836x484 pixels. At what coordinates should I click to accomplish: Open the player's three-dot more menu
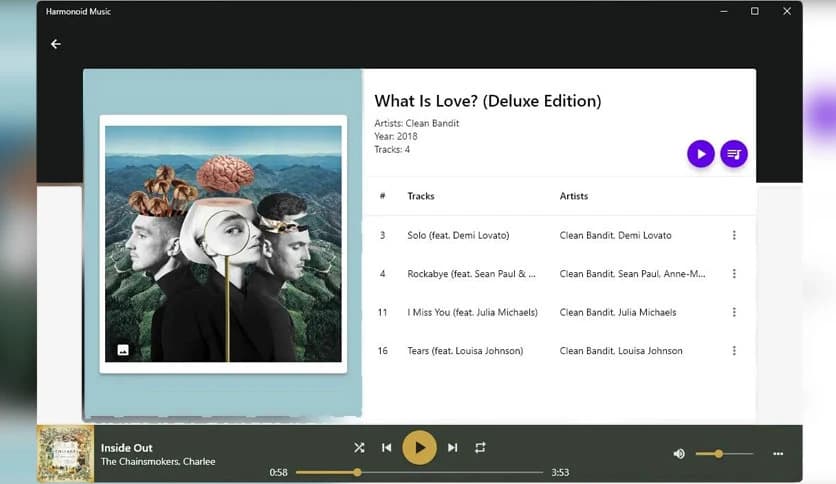(x=778, y=454)
